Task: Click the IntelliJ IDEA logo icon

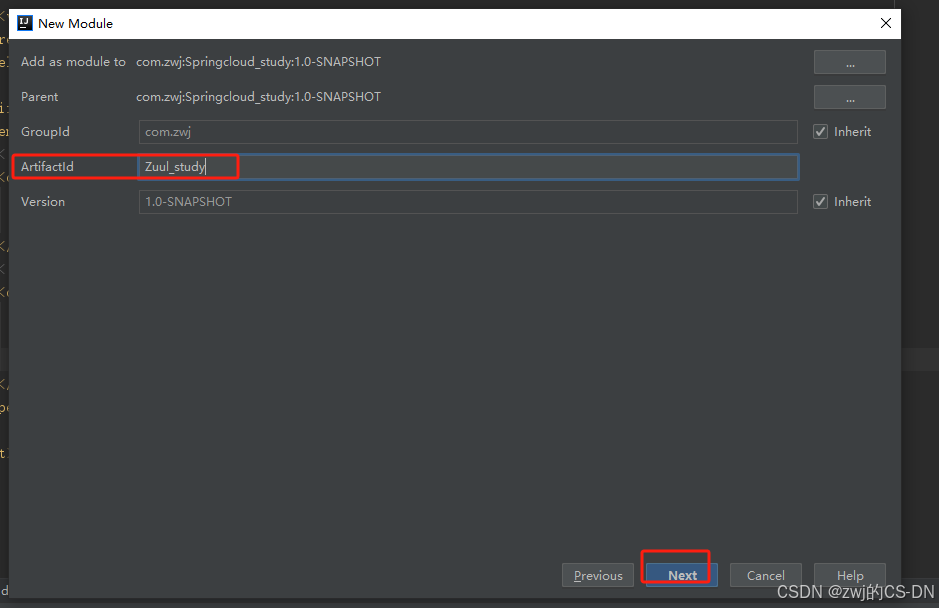Action: pyautogui.click(x=25, y=23)
